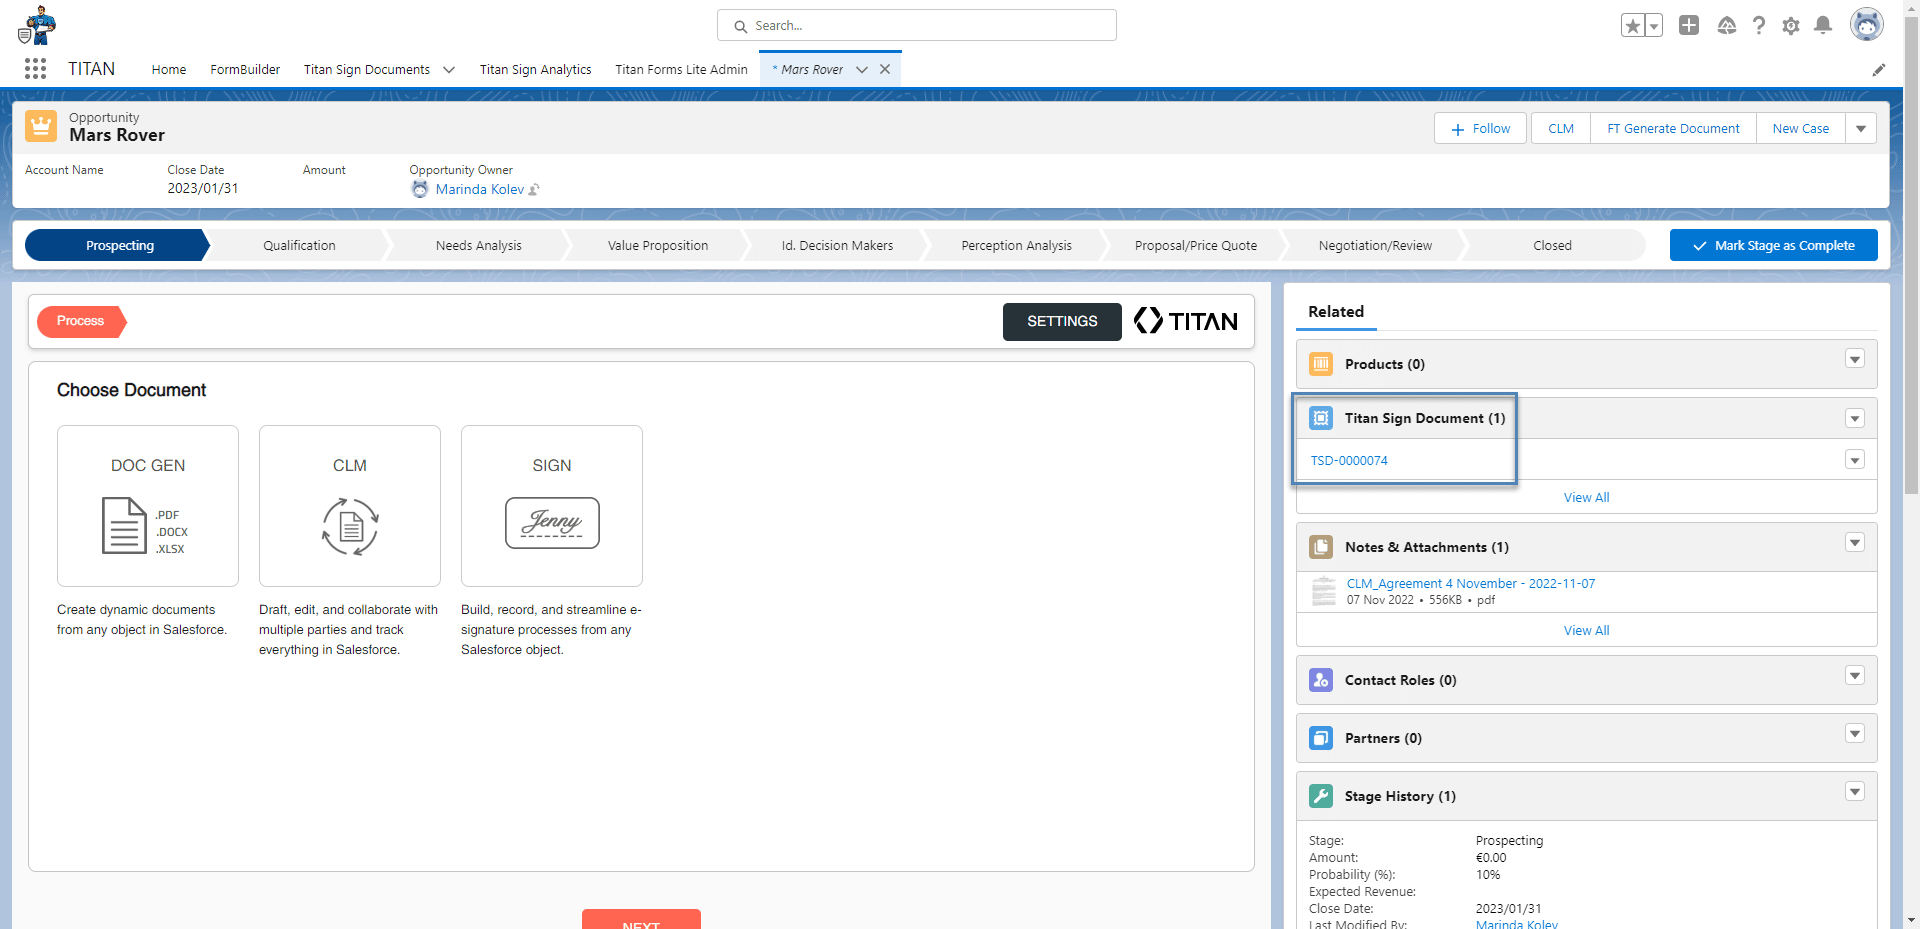The height and width of the screenshot is (929, 1920).
Task: Expand the Titan Sign Documents tab dropdown
Action: (447, 69)
